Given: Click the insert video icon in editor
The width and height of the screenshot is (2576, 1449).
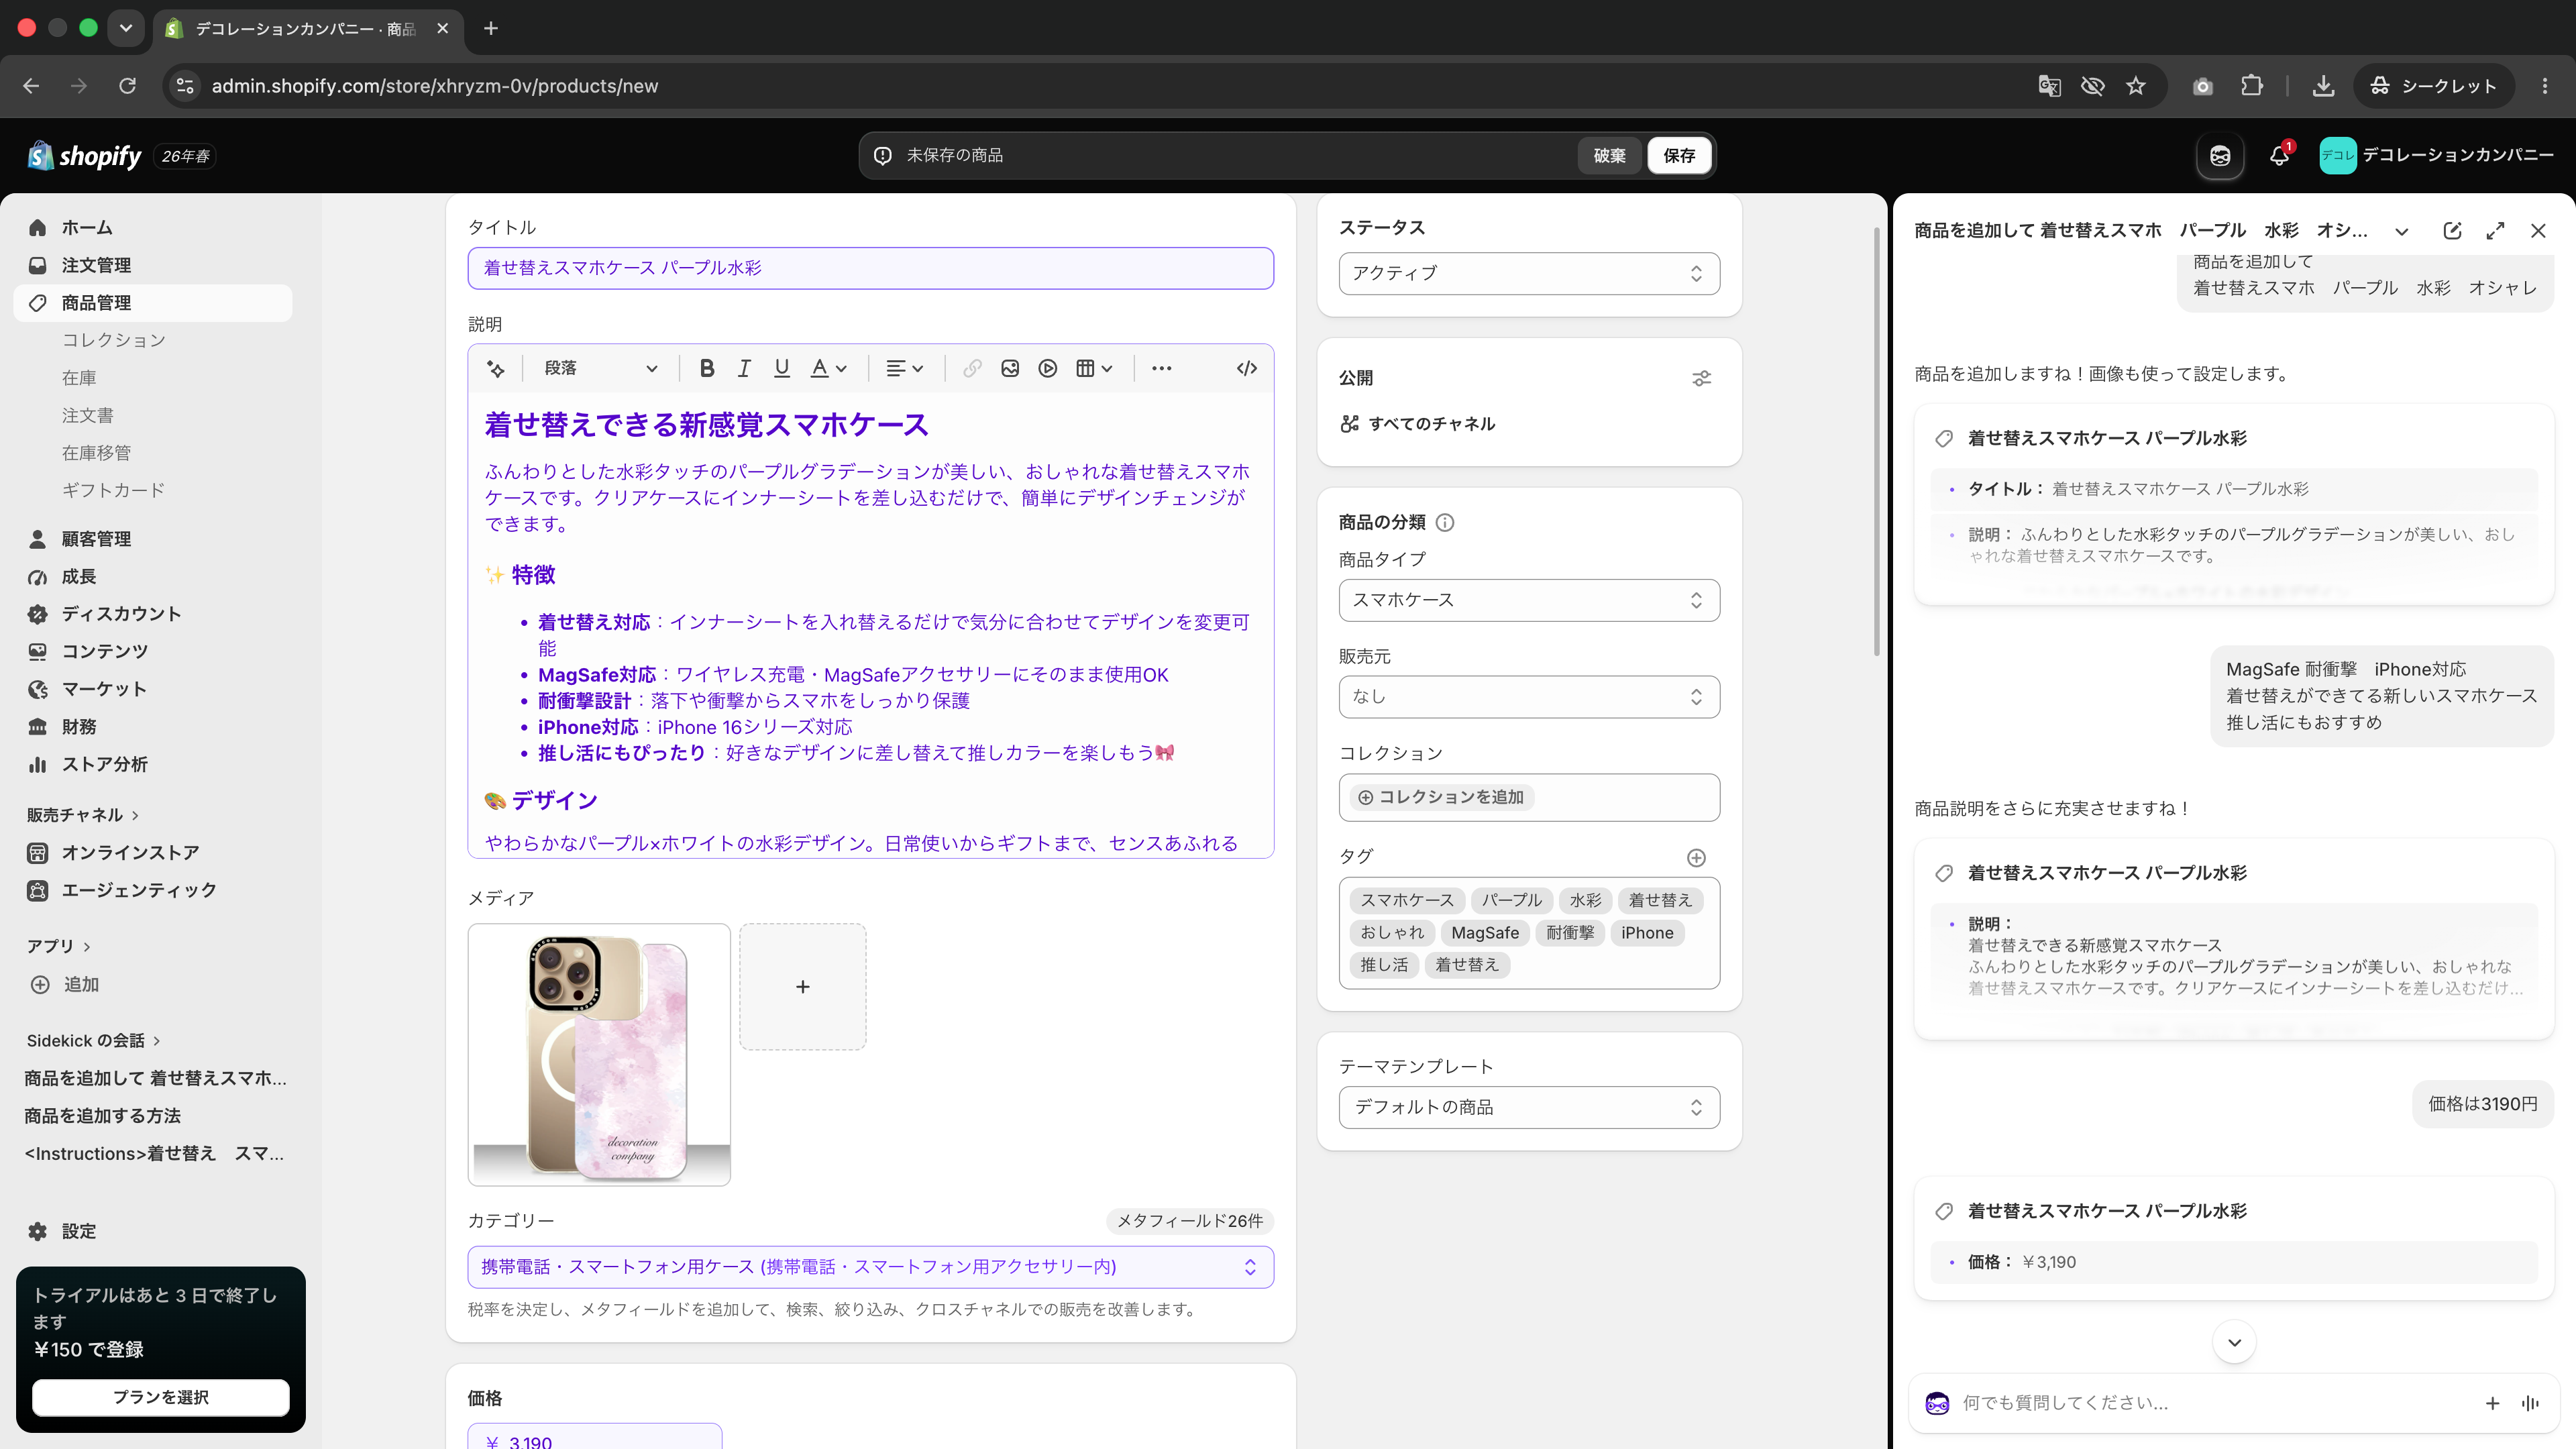Looking at the screenshot, I should coord(1047,368).
